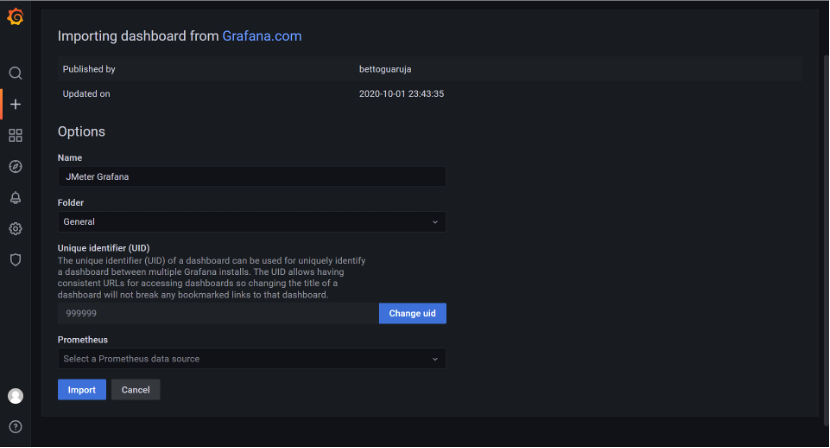Click the UID field showing 999999

tap(218, 313)
